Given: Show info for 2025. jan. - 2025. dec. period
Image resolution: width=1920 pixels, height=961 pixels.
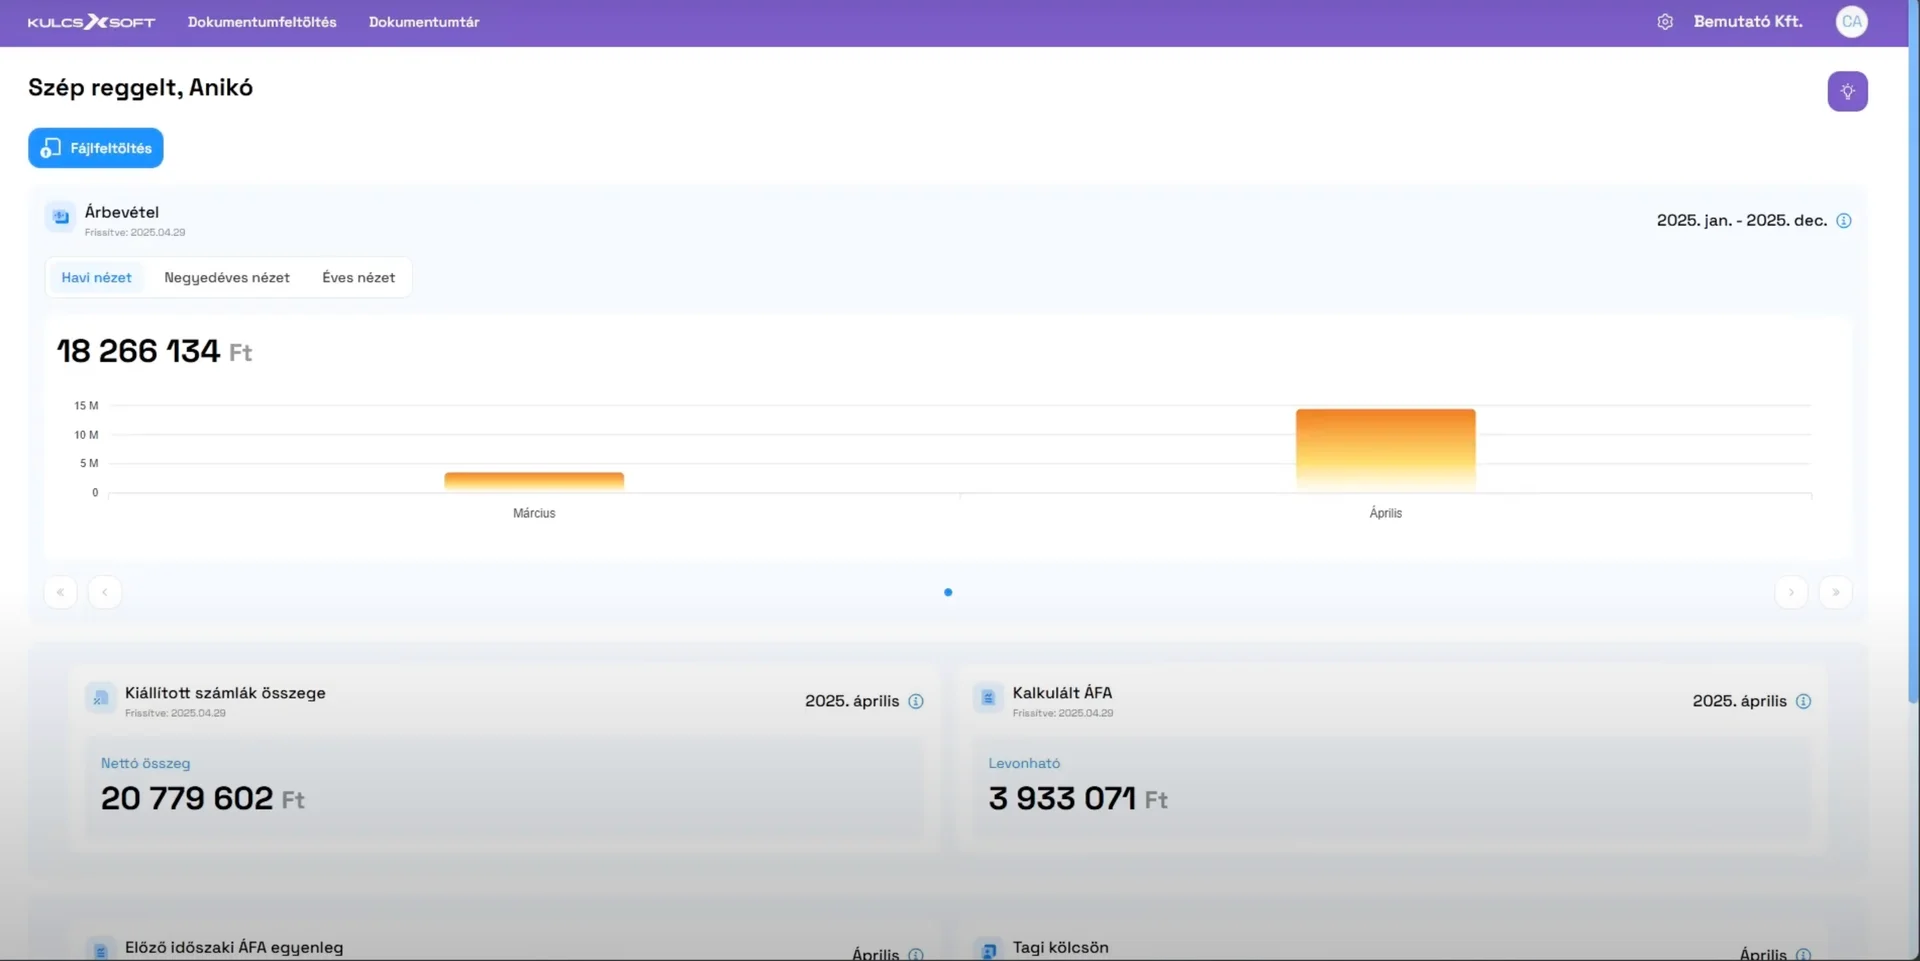Looking at the screenshot, I should pos(1844,221).
